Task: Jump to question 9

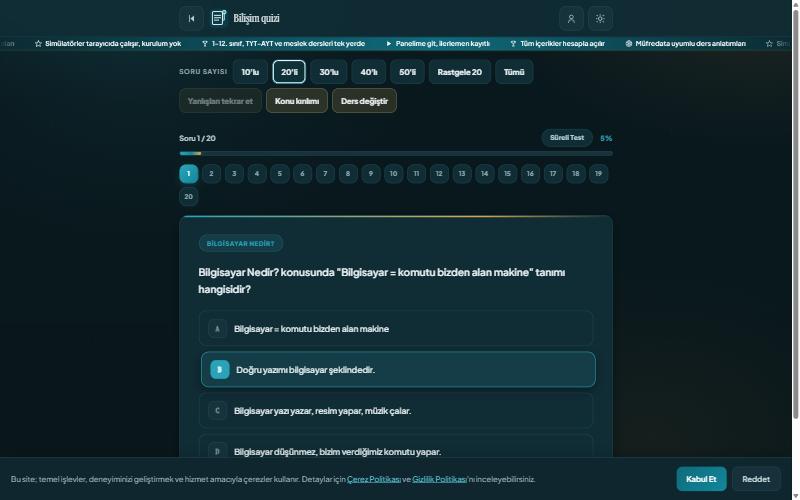Action: 370,173
